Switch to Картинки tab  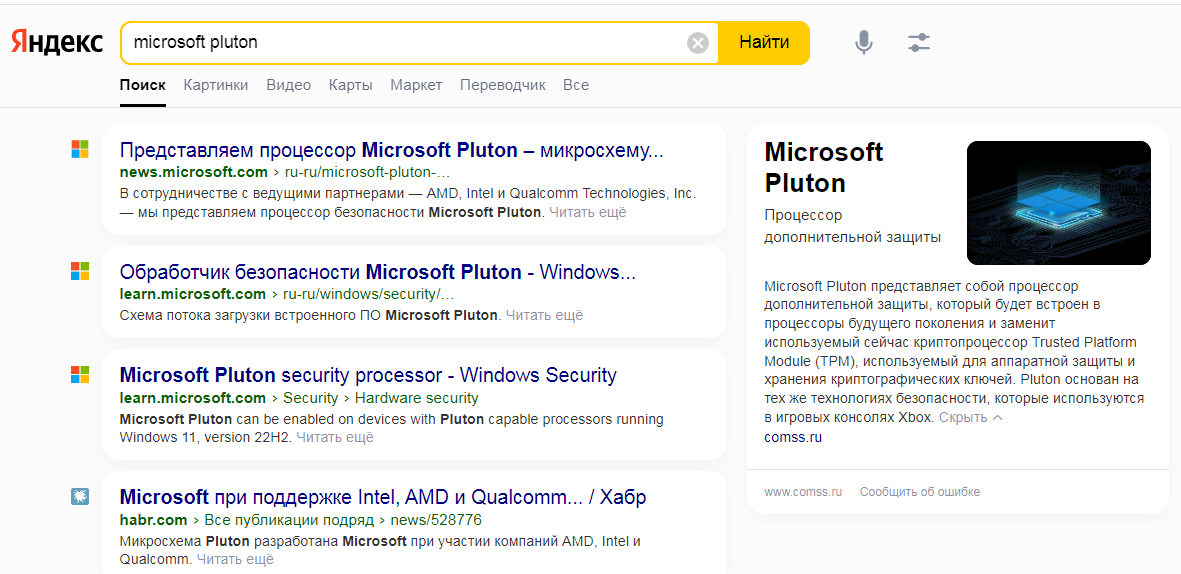(216, 85)
